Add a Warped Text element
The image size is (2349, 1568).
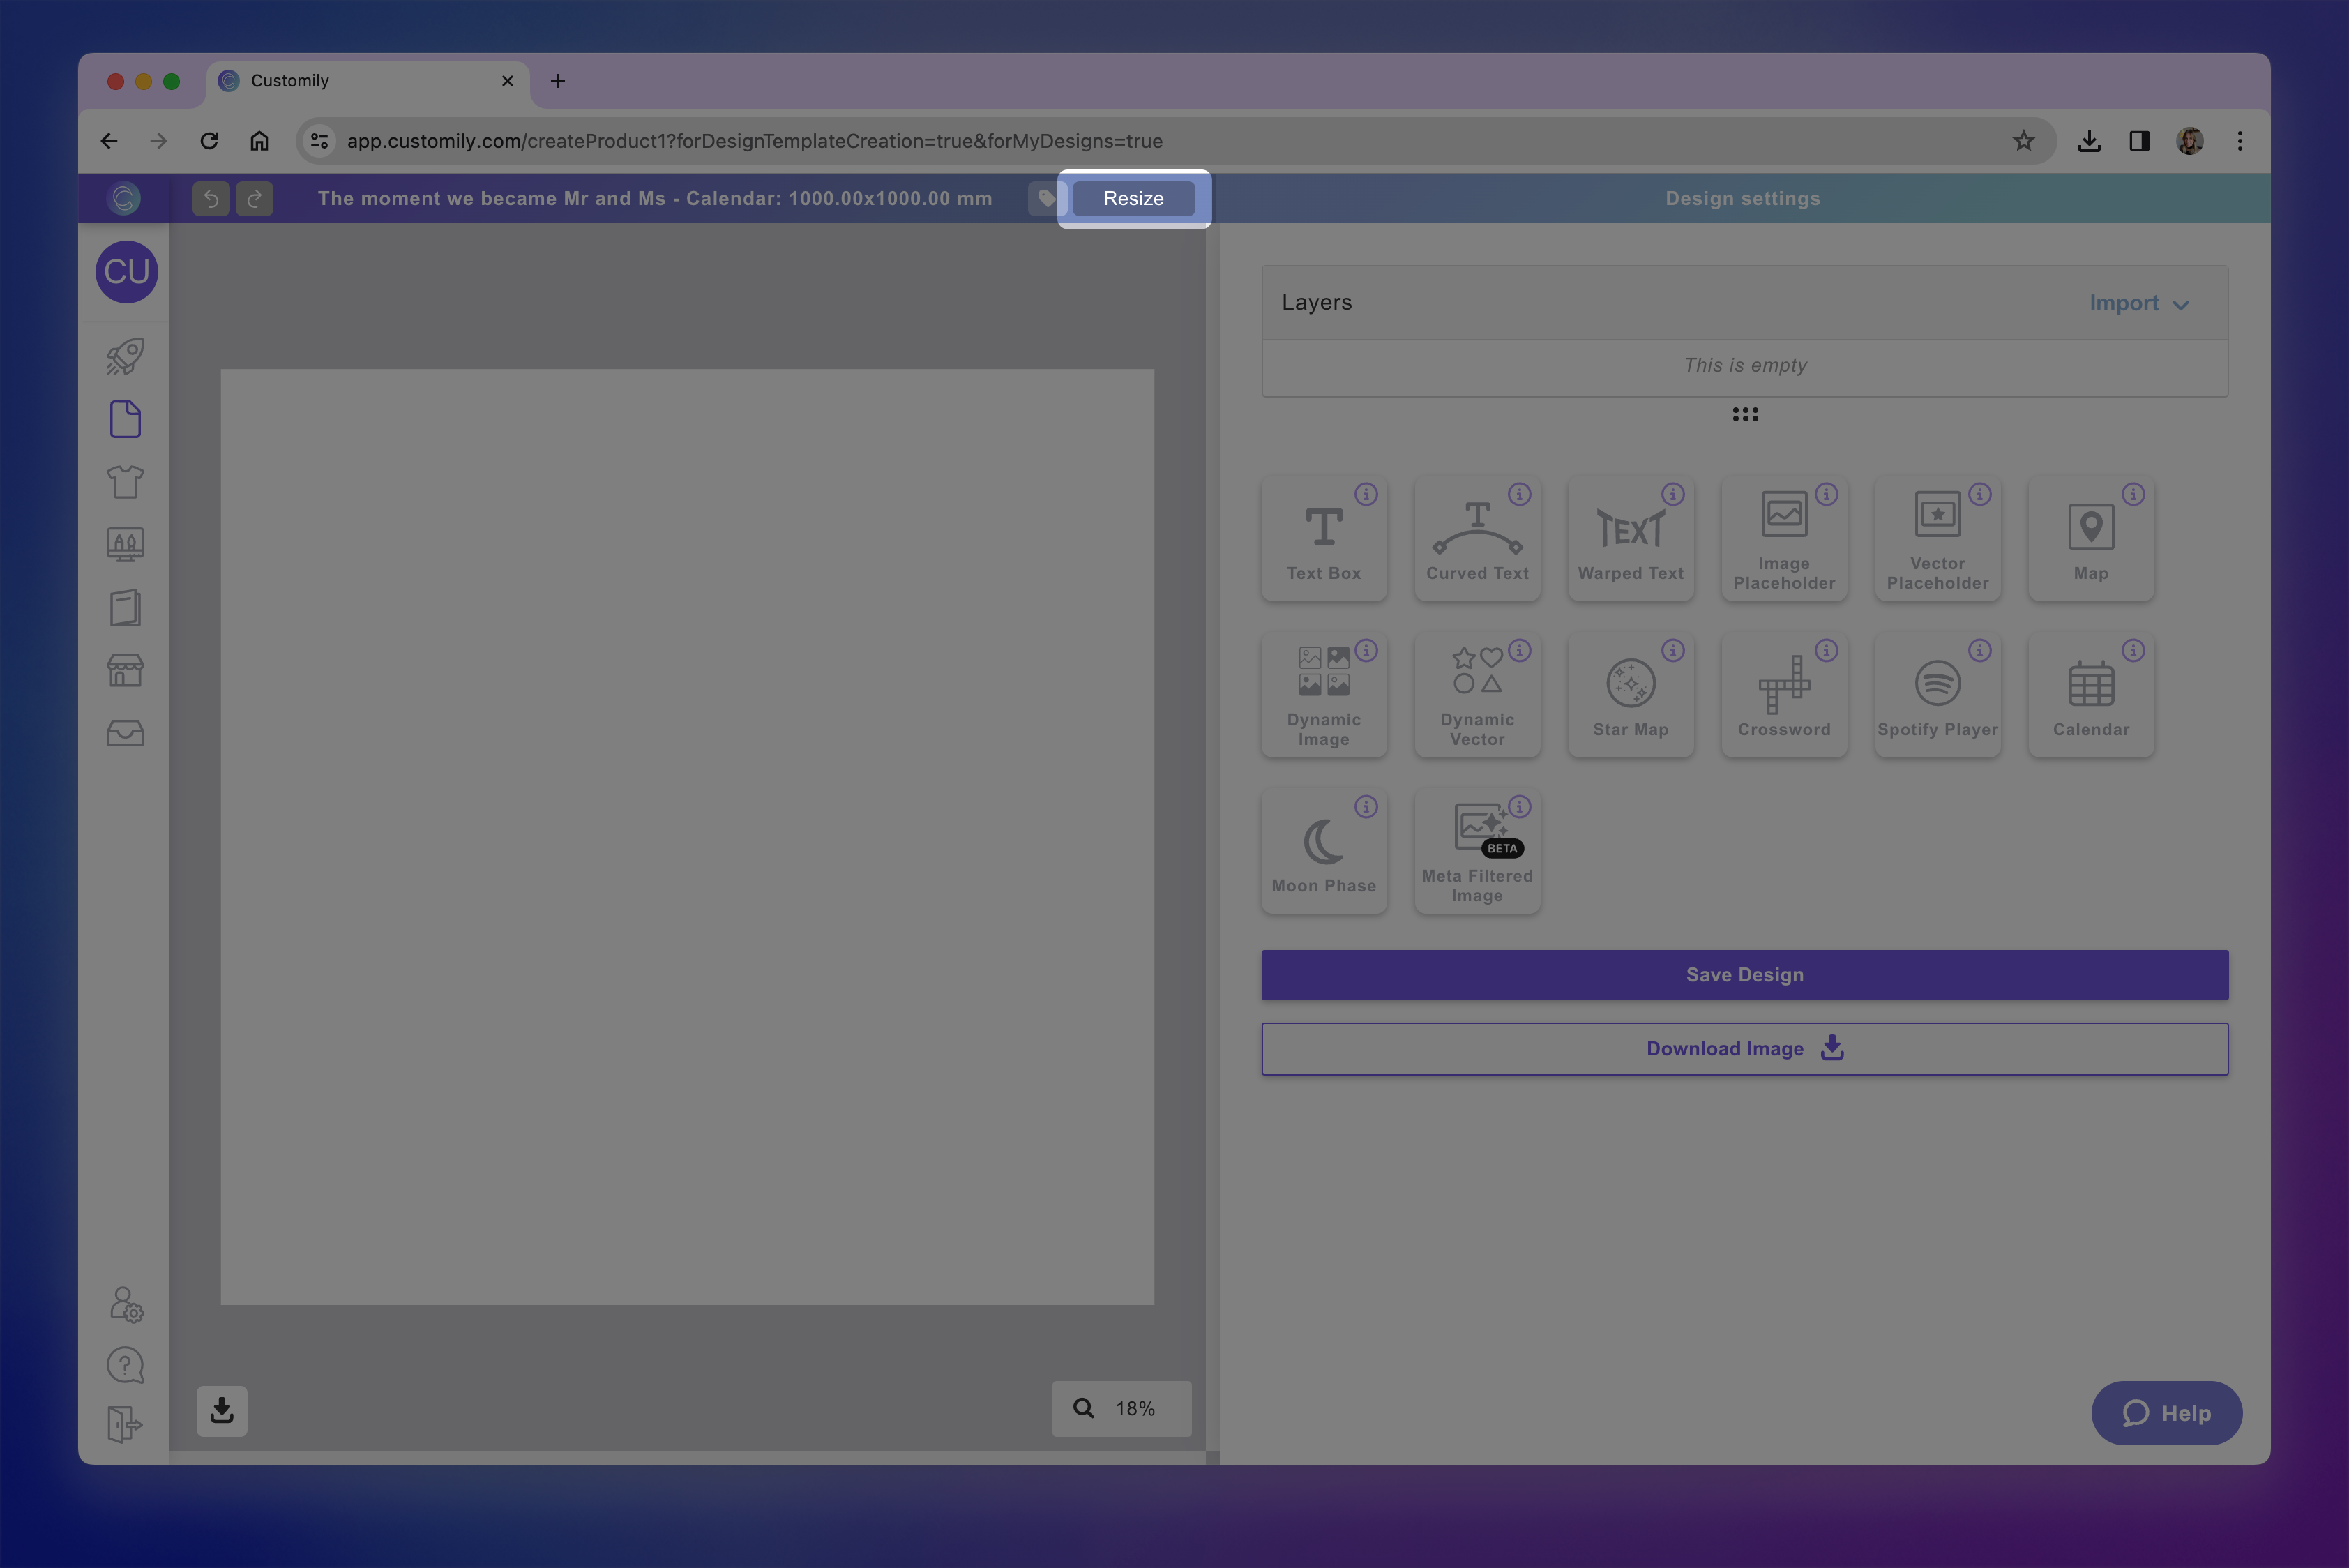[x=1630, y=539]
